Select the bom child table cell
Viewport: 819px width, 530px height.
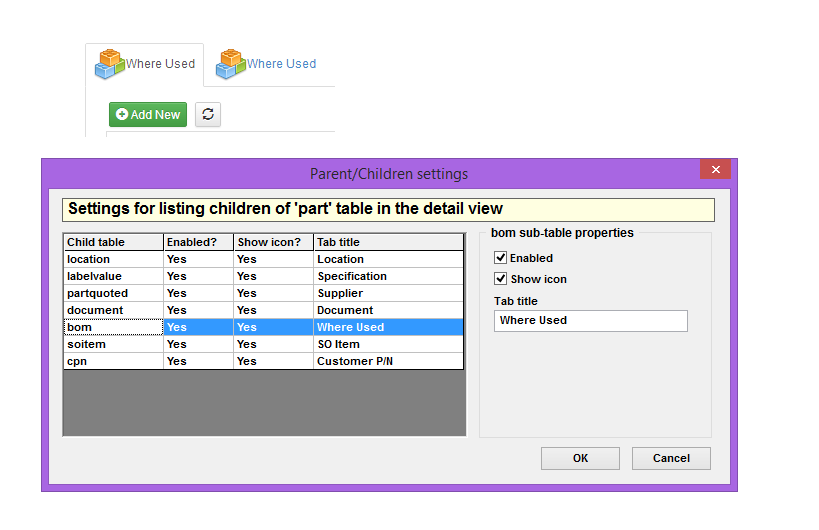(113, 327)
